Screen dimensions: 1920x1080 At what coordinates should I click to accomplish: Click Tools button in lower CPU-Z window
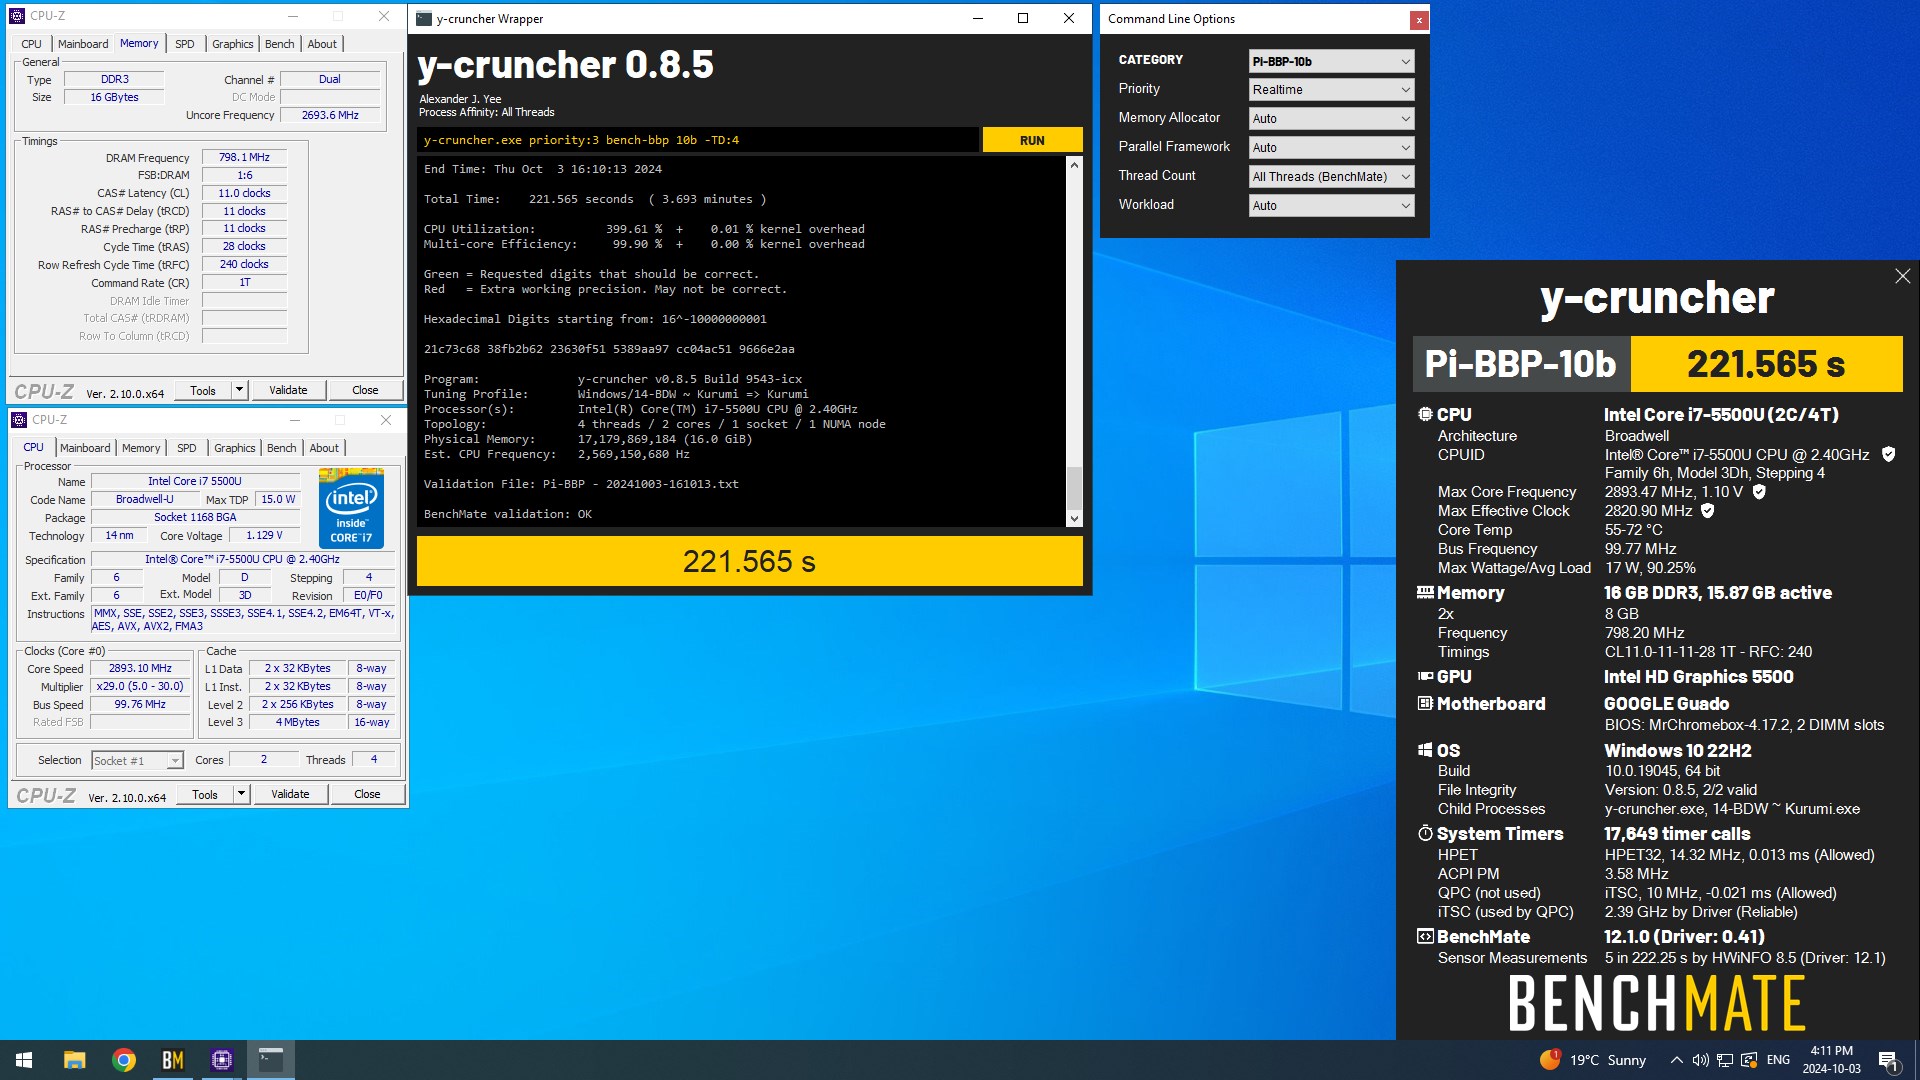pyautogui.click(x=205, y=794)
